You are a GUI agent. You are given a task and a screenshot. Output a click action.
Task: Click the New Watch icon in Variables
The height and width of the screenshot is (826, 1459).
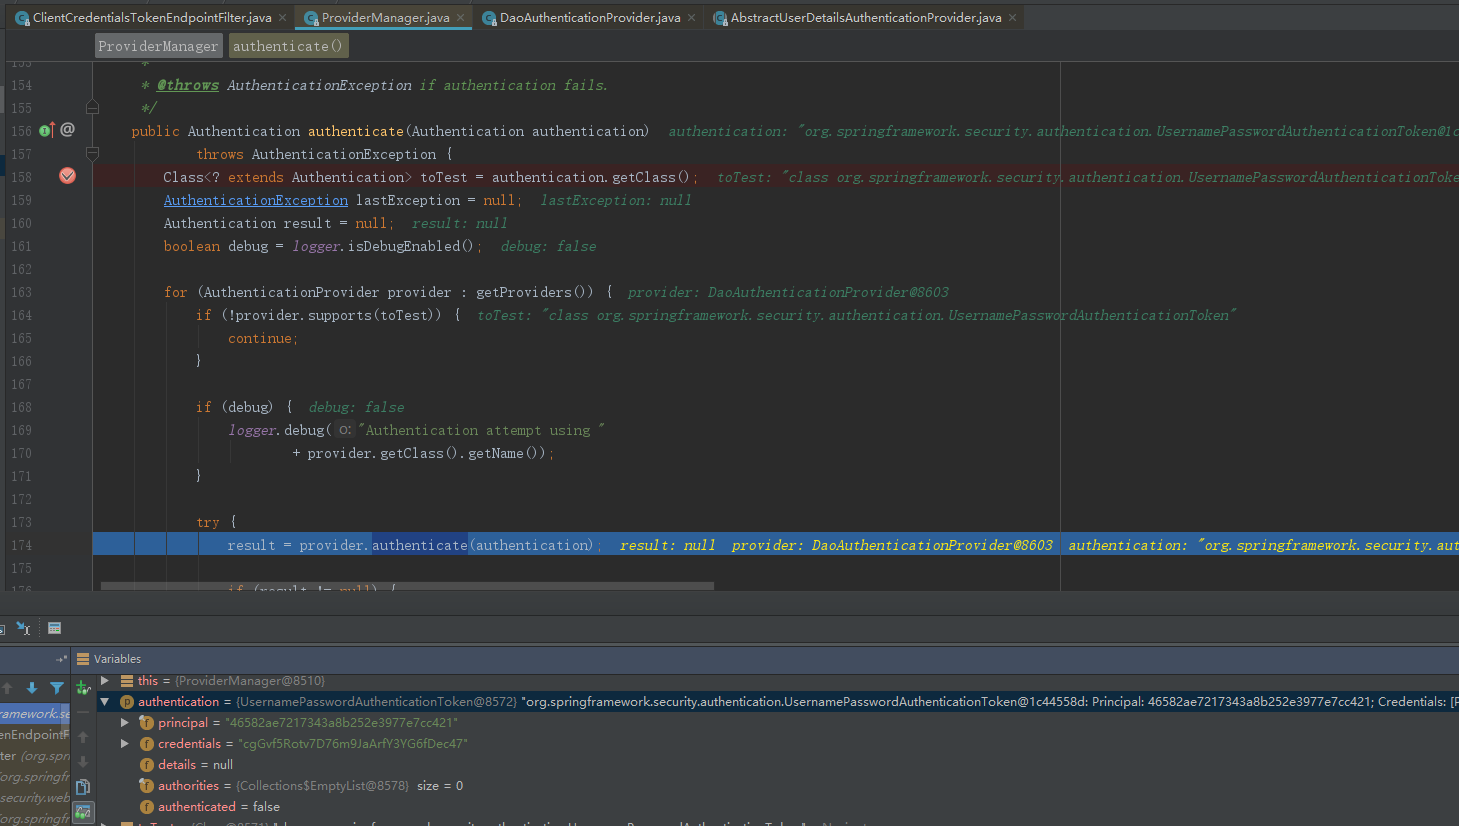click(83, 688)
